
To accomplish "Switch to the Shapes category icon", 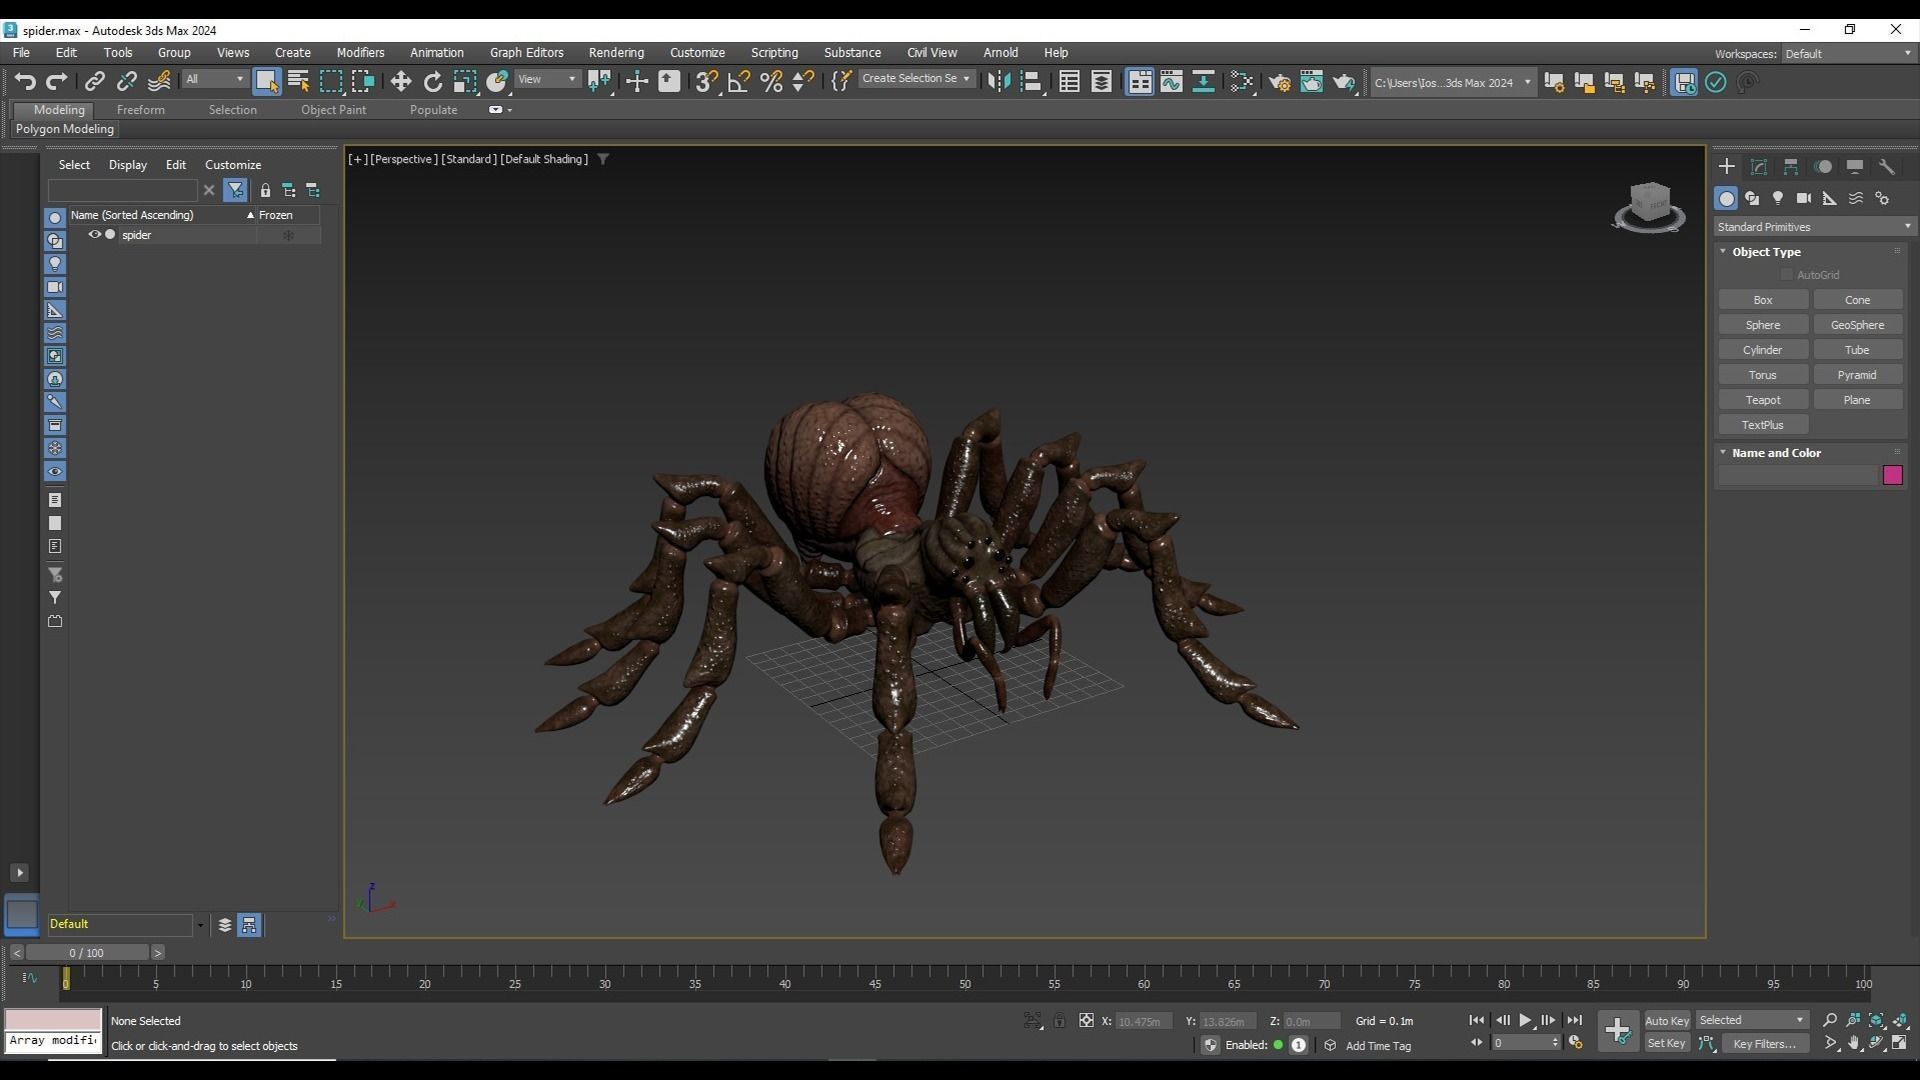I will click(1752, 198).
